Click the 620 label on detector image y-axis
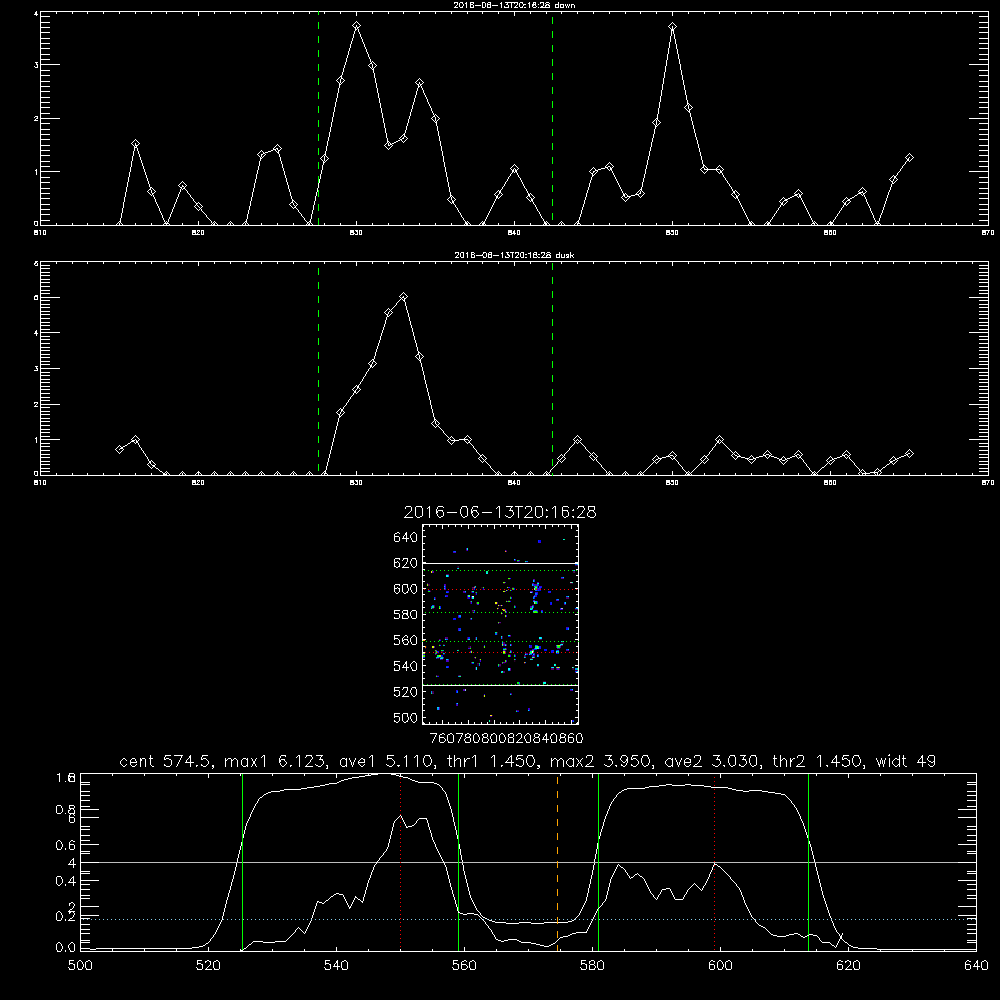 406,563
